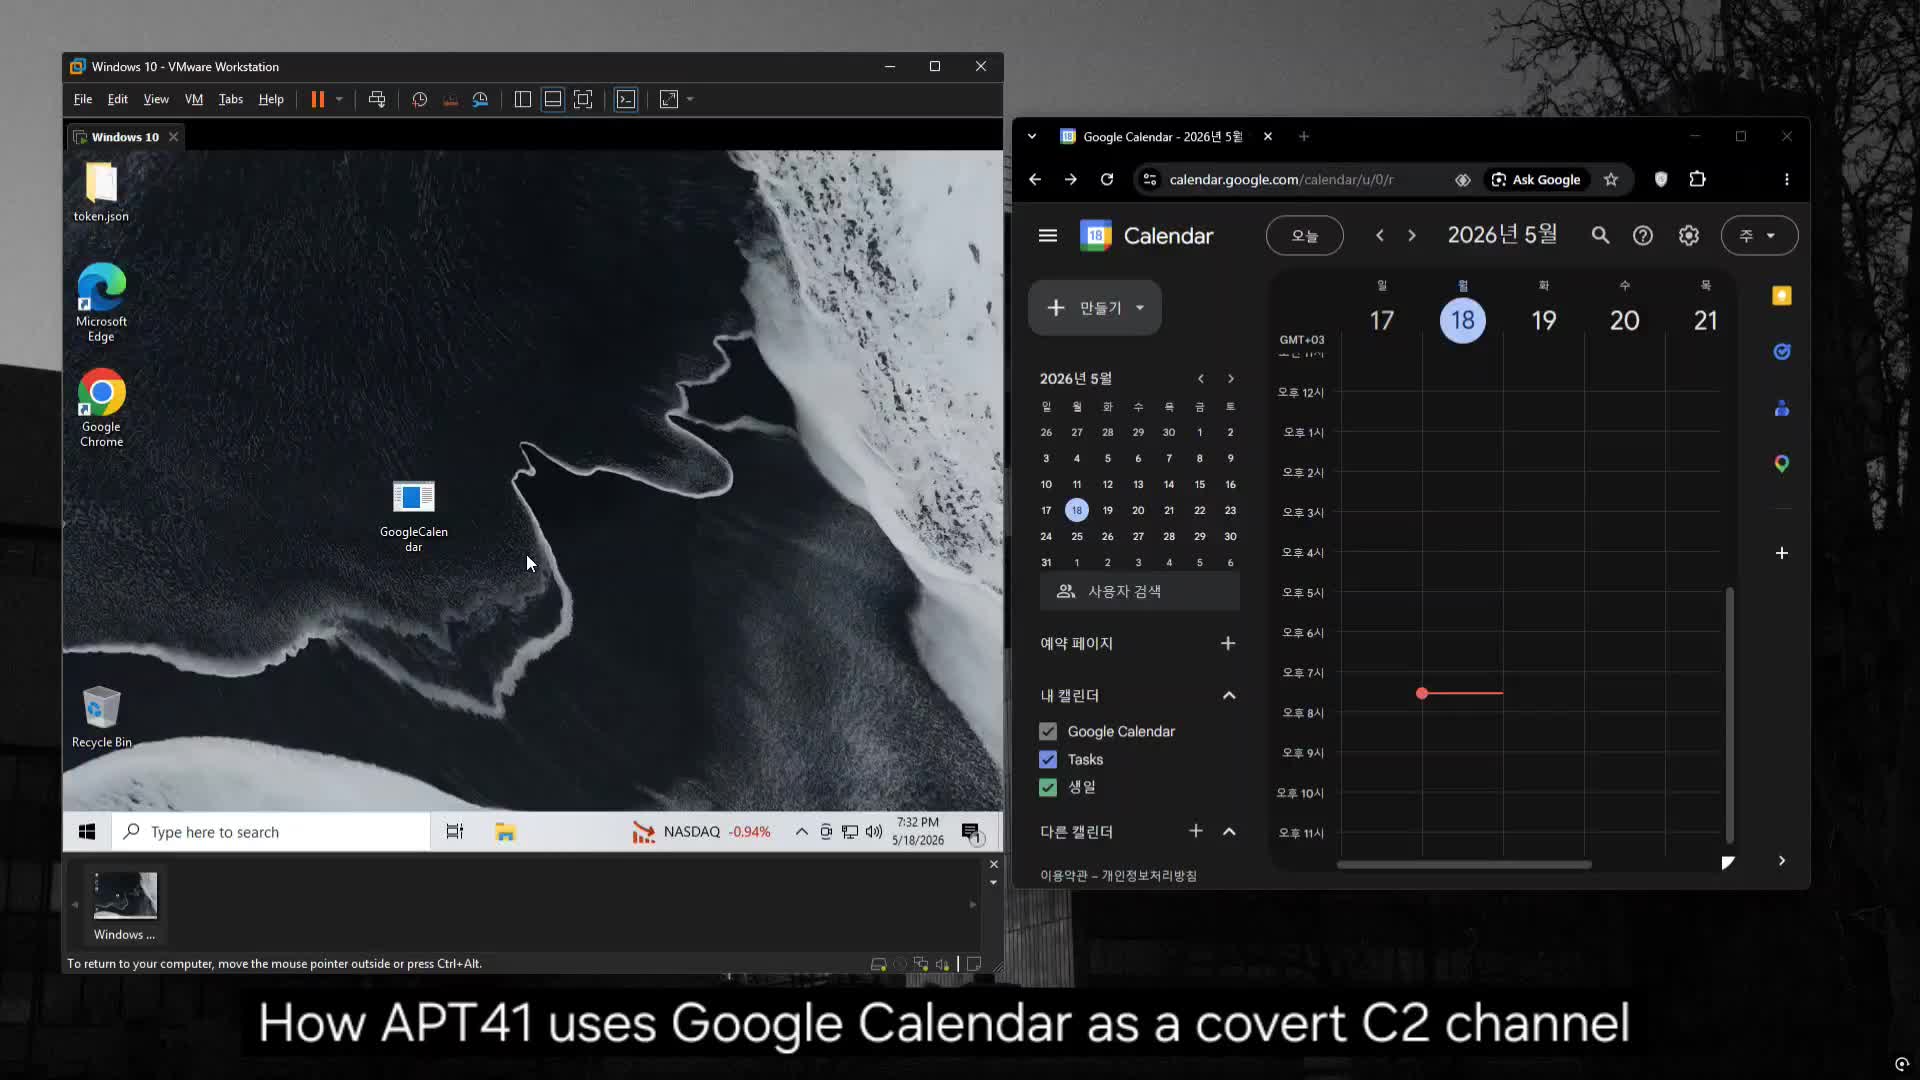Select the GoogleCalendar desktop shortcut
This screenshot has height=1080, width=1920.
pyautogui.click(x=414, y=516)
